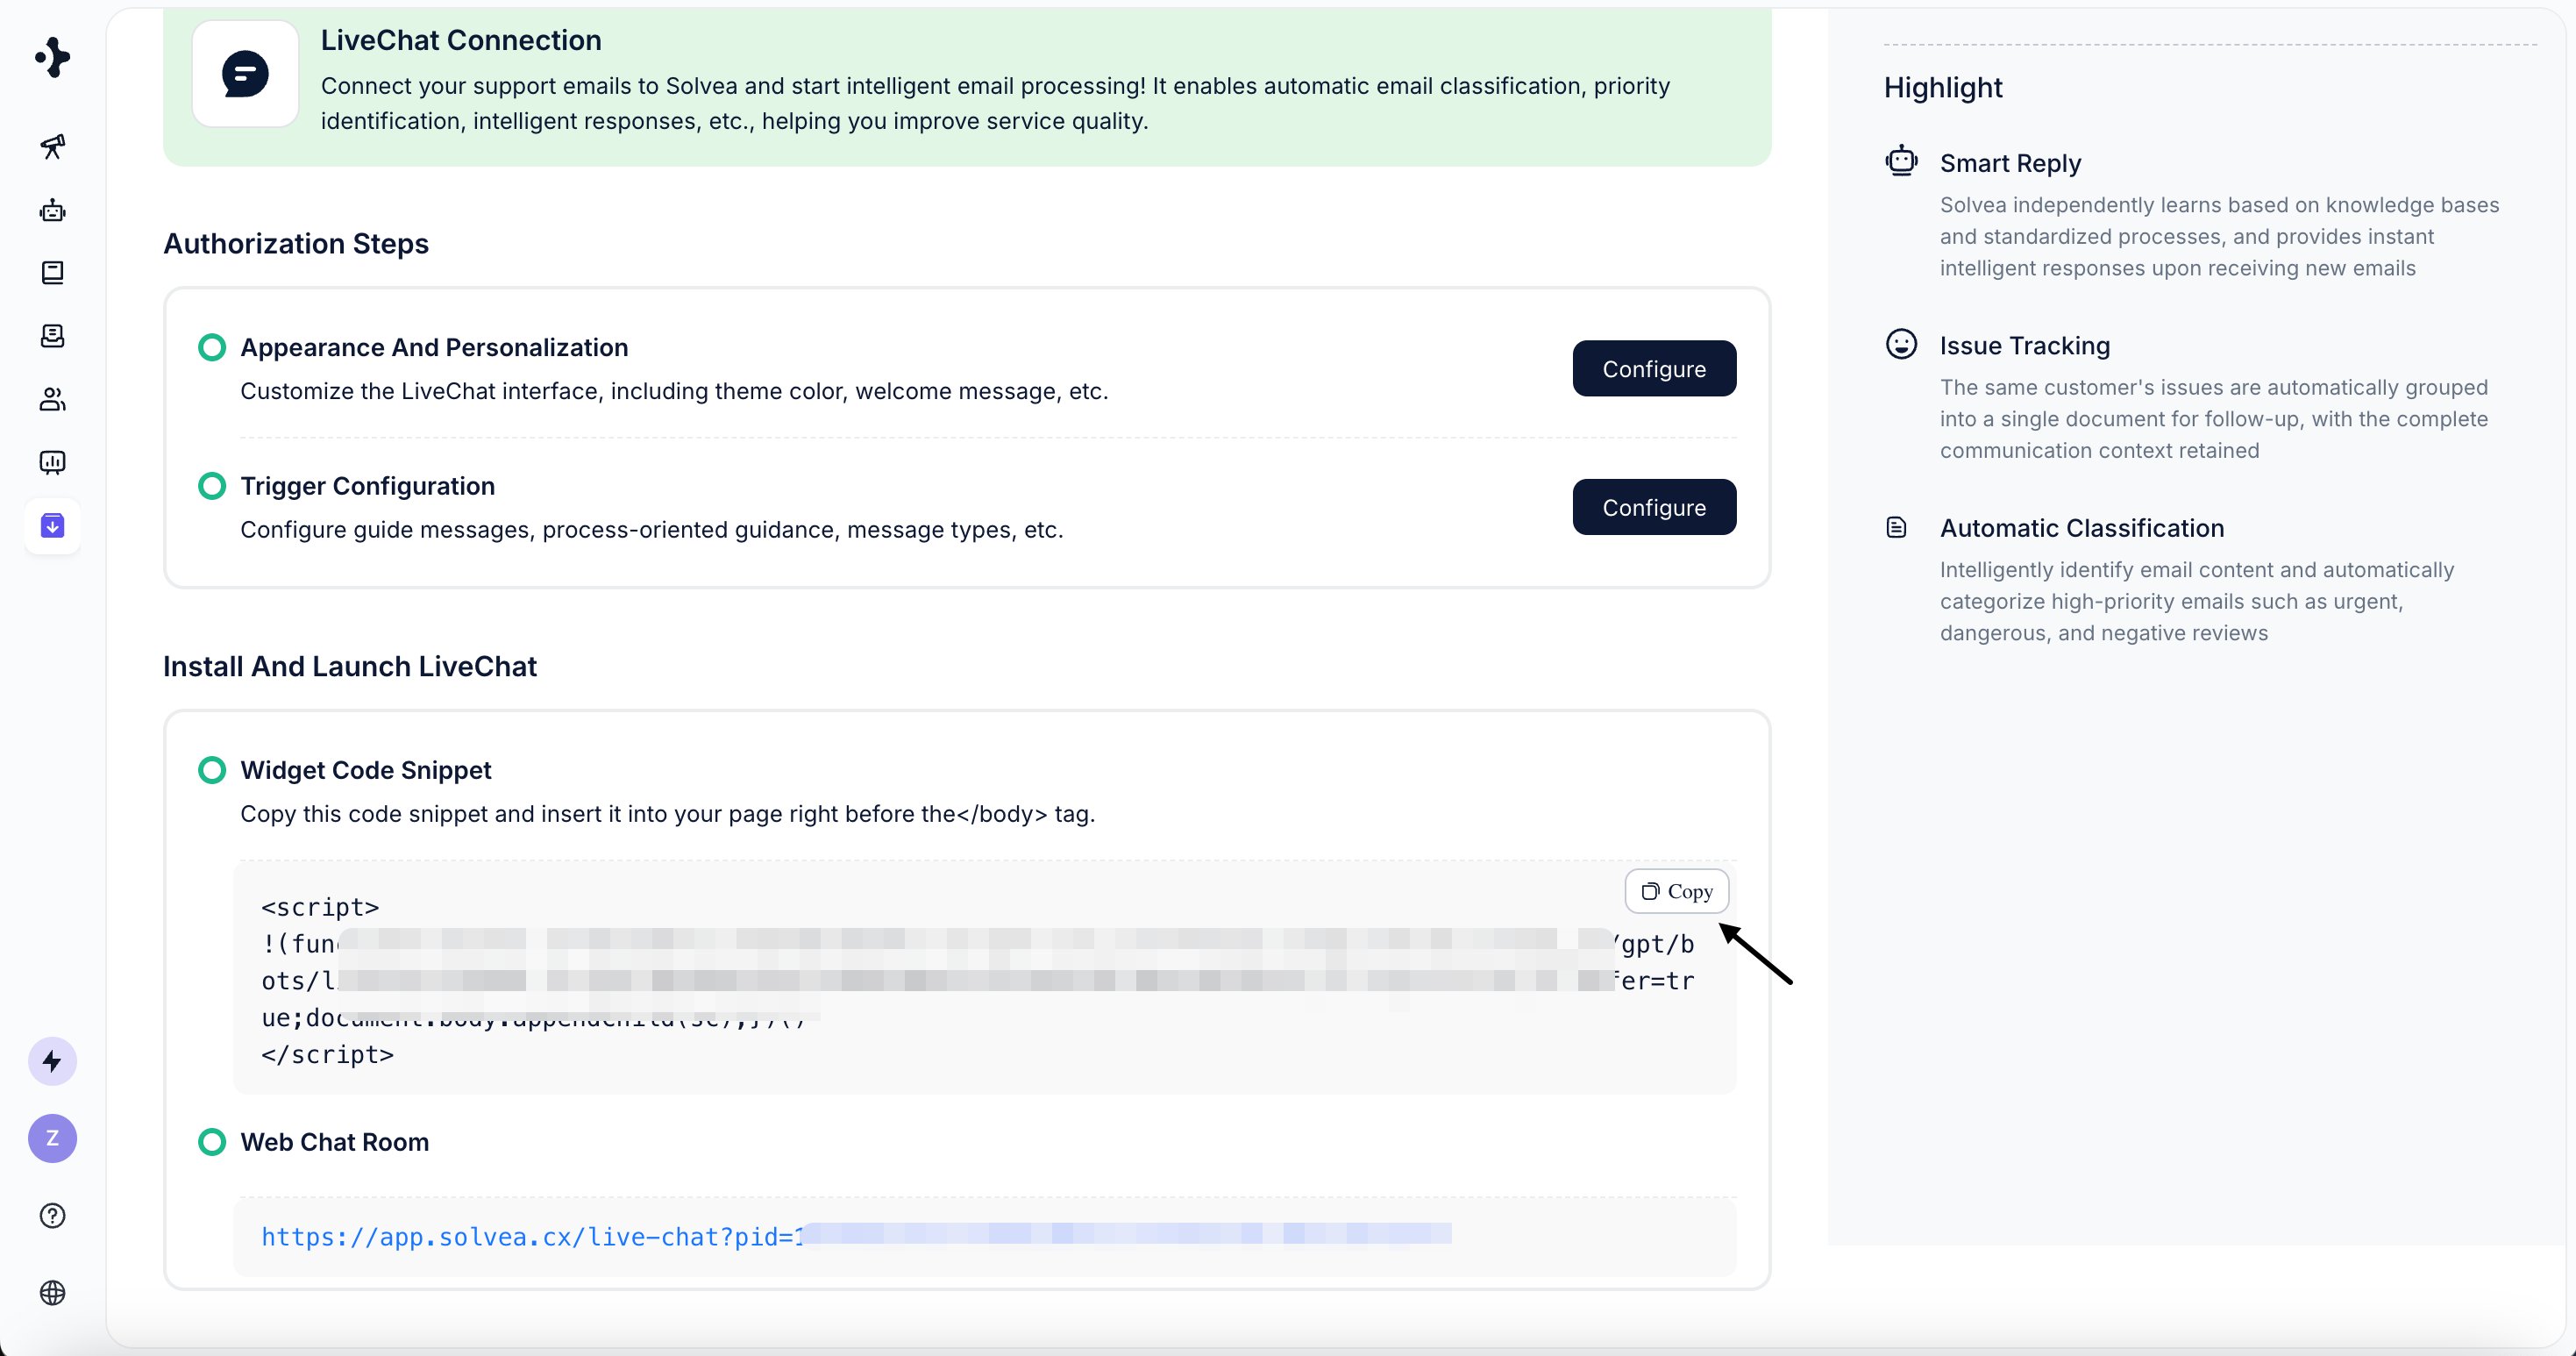Screen dimensions: 2576x1356
Task: Open the book knowledge icon in sidebar
Action: (x=52, y=273)
